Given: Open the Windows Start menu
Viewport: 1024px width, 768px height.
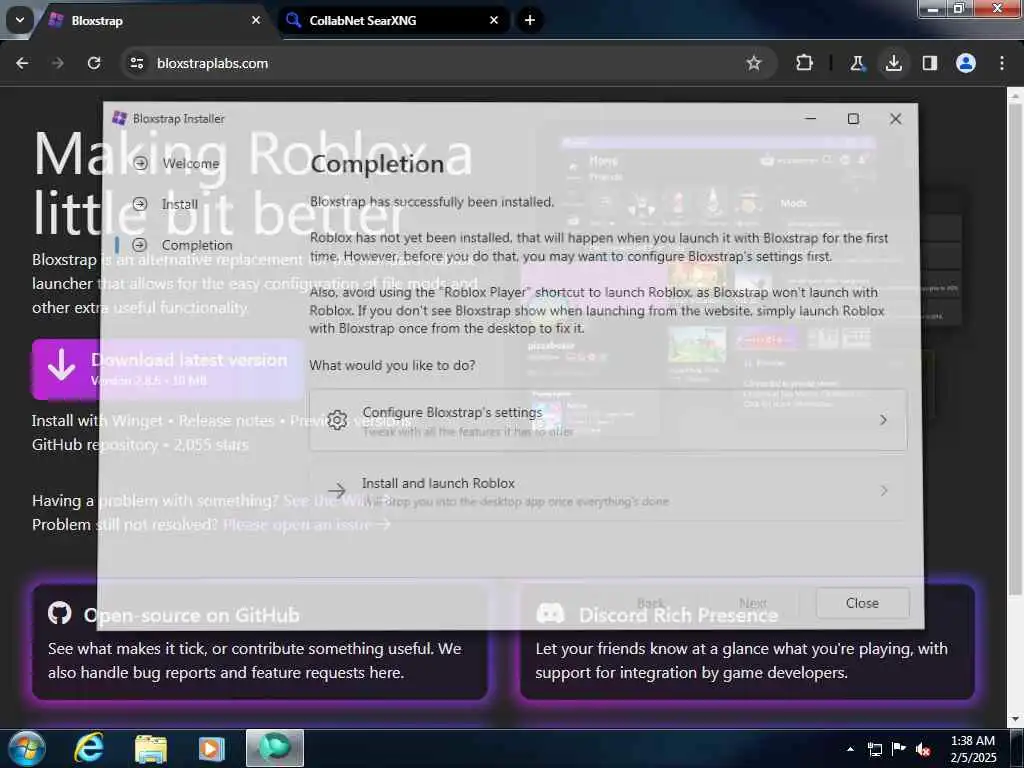Looking at the screenshot, I should 27,748.
